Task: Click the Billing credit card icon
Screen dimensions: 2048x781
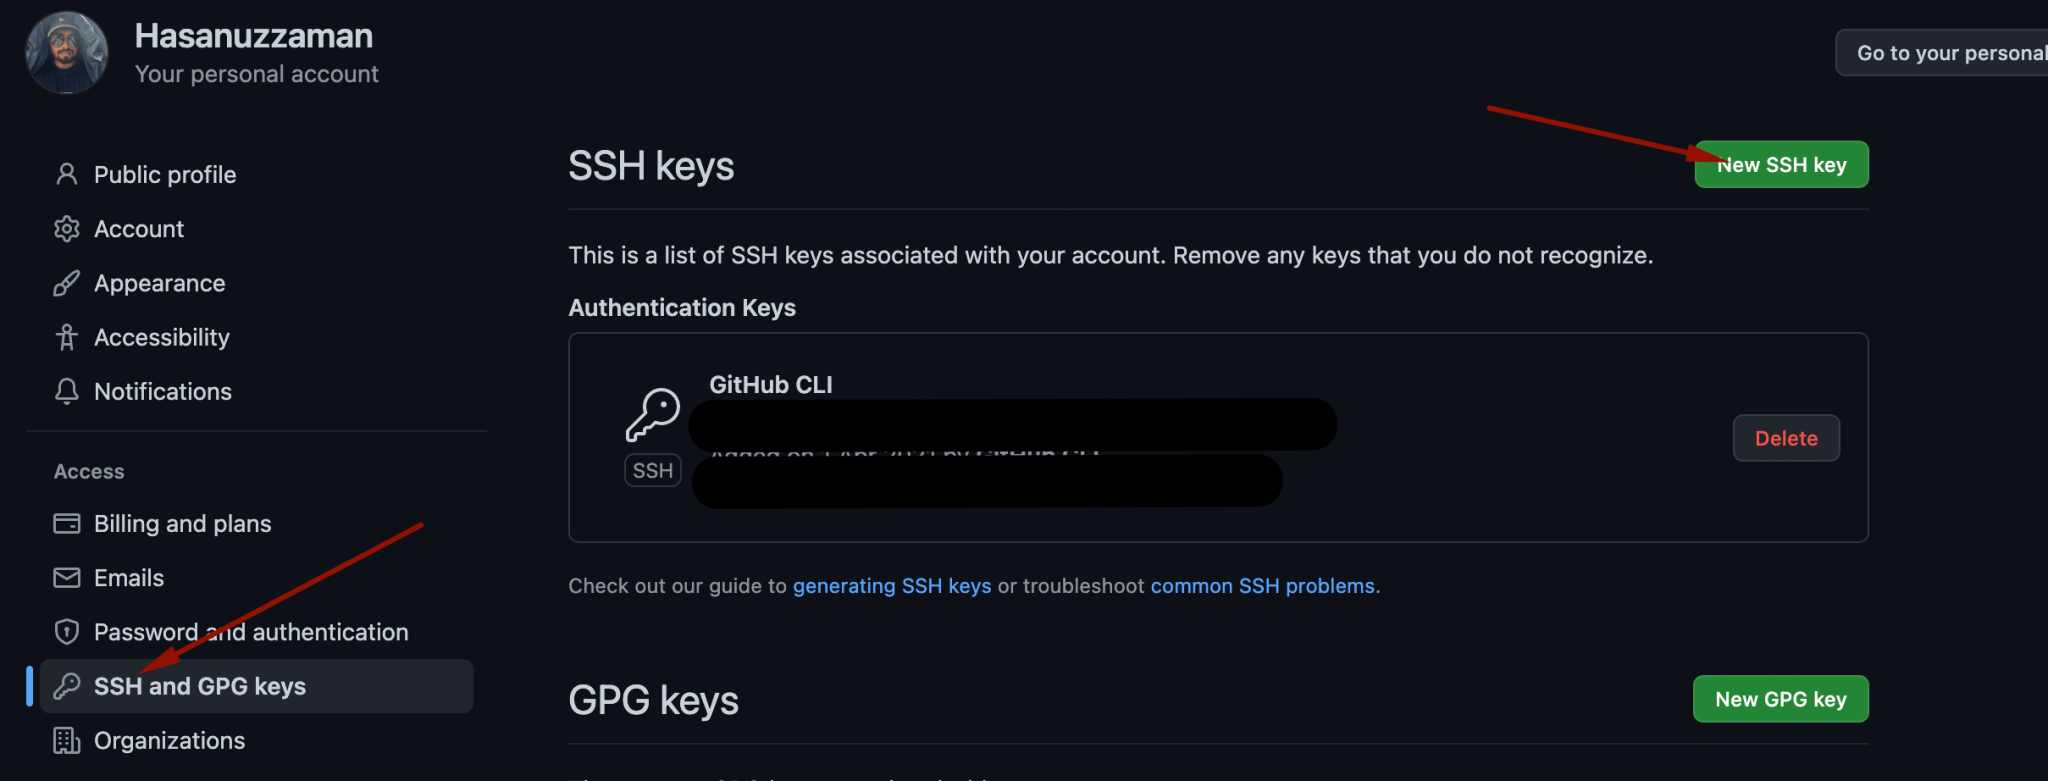Action: click(67, 524)
